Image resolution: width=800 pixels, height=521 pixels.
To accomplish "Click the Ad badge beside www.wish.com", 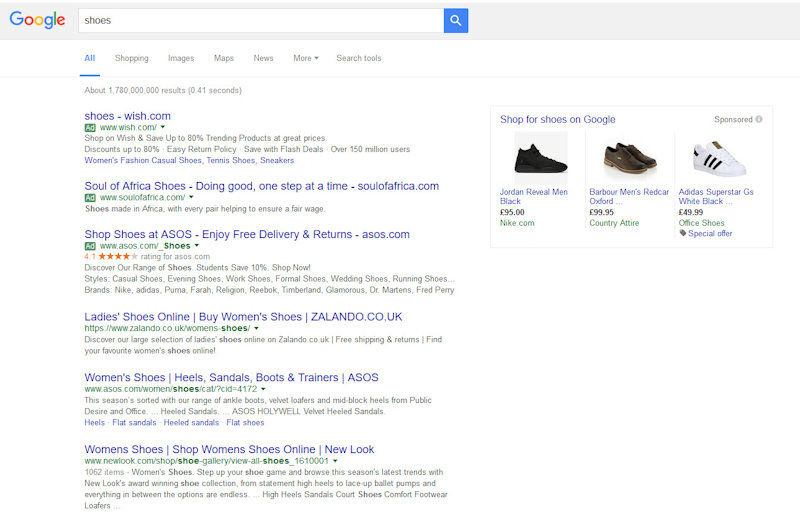I will tap(90, 128).
